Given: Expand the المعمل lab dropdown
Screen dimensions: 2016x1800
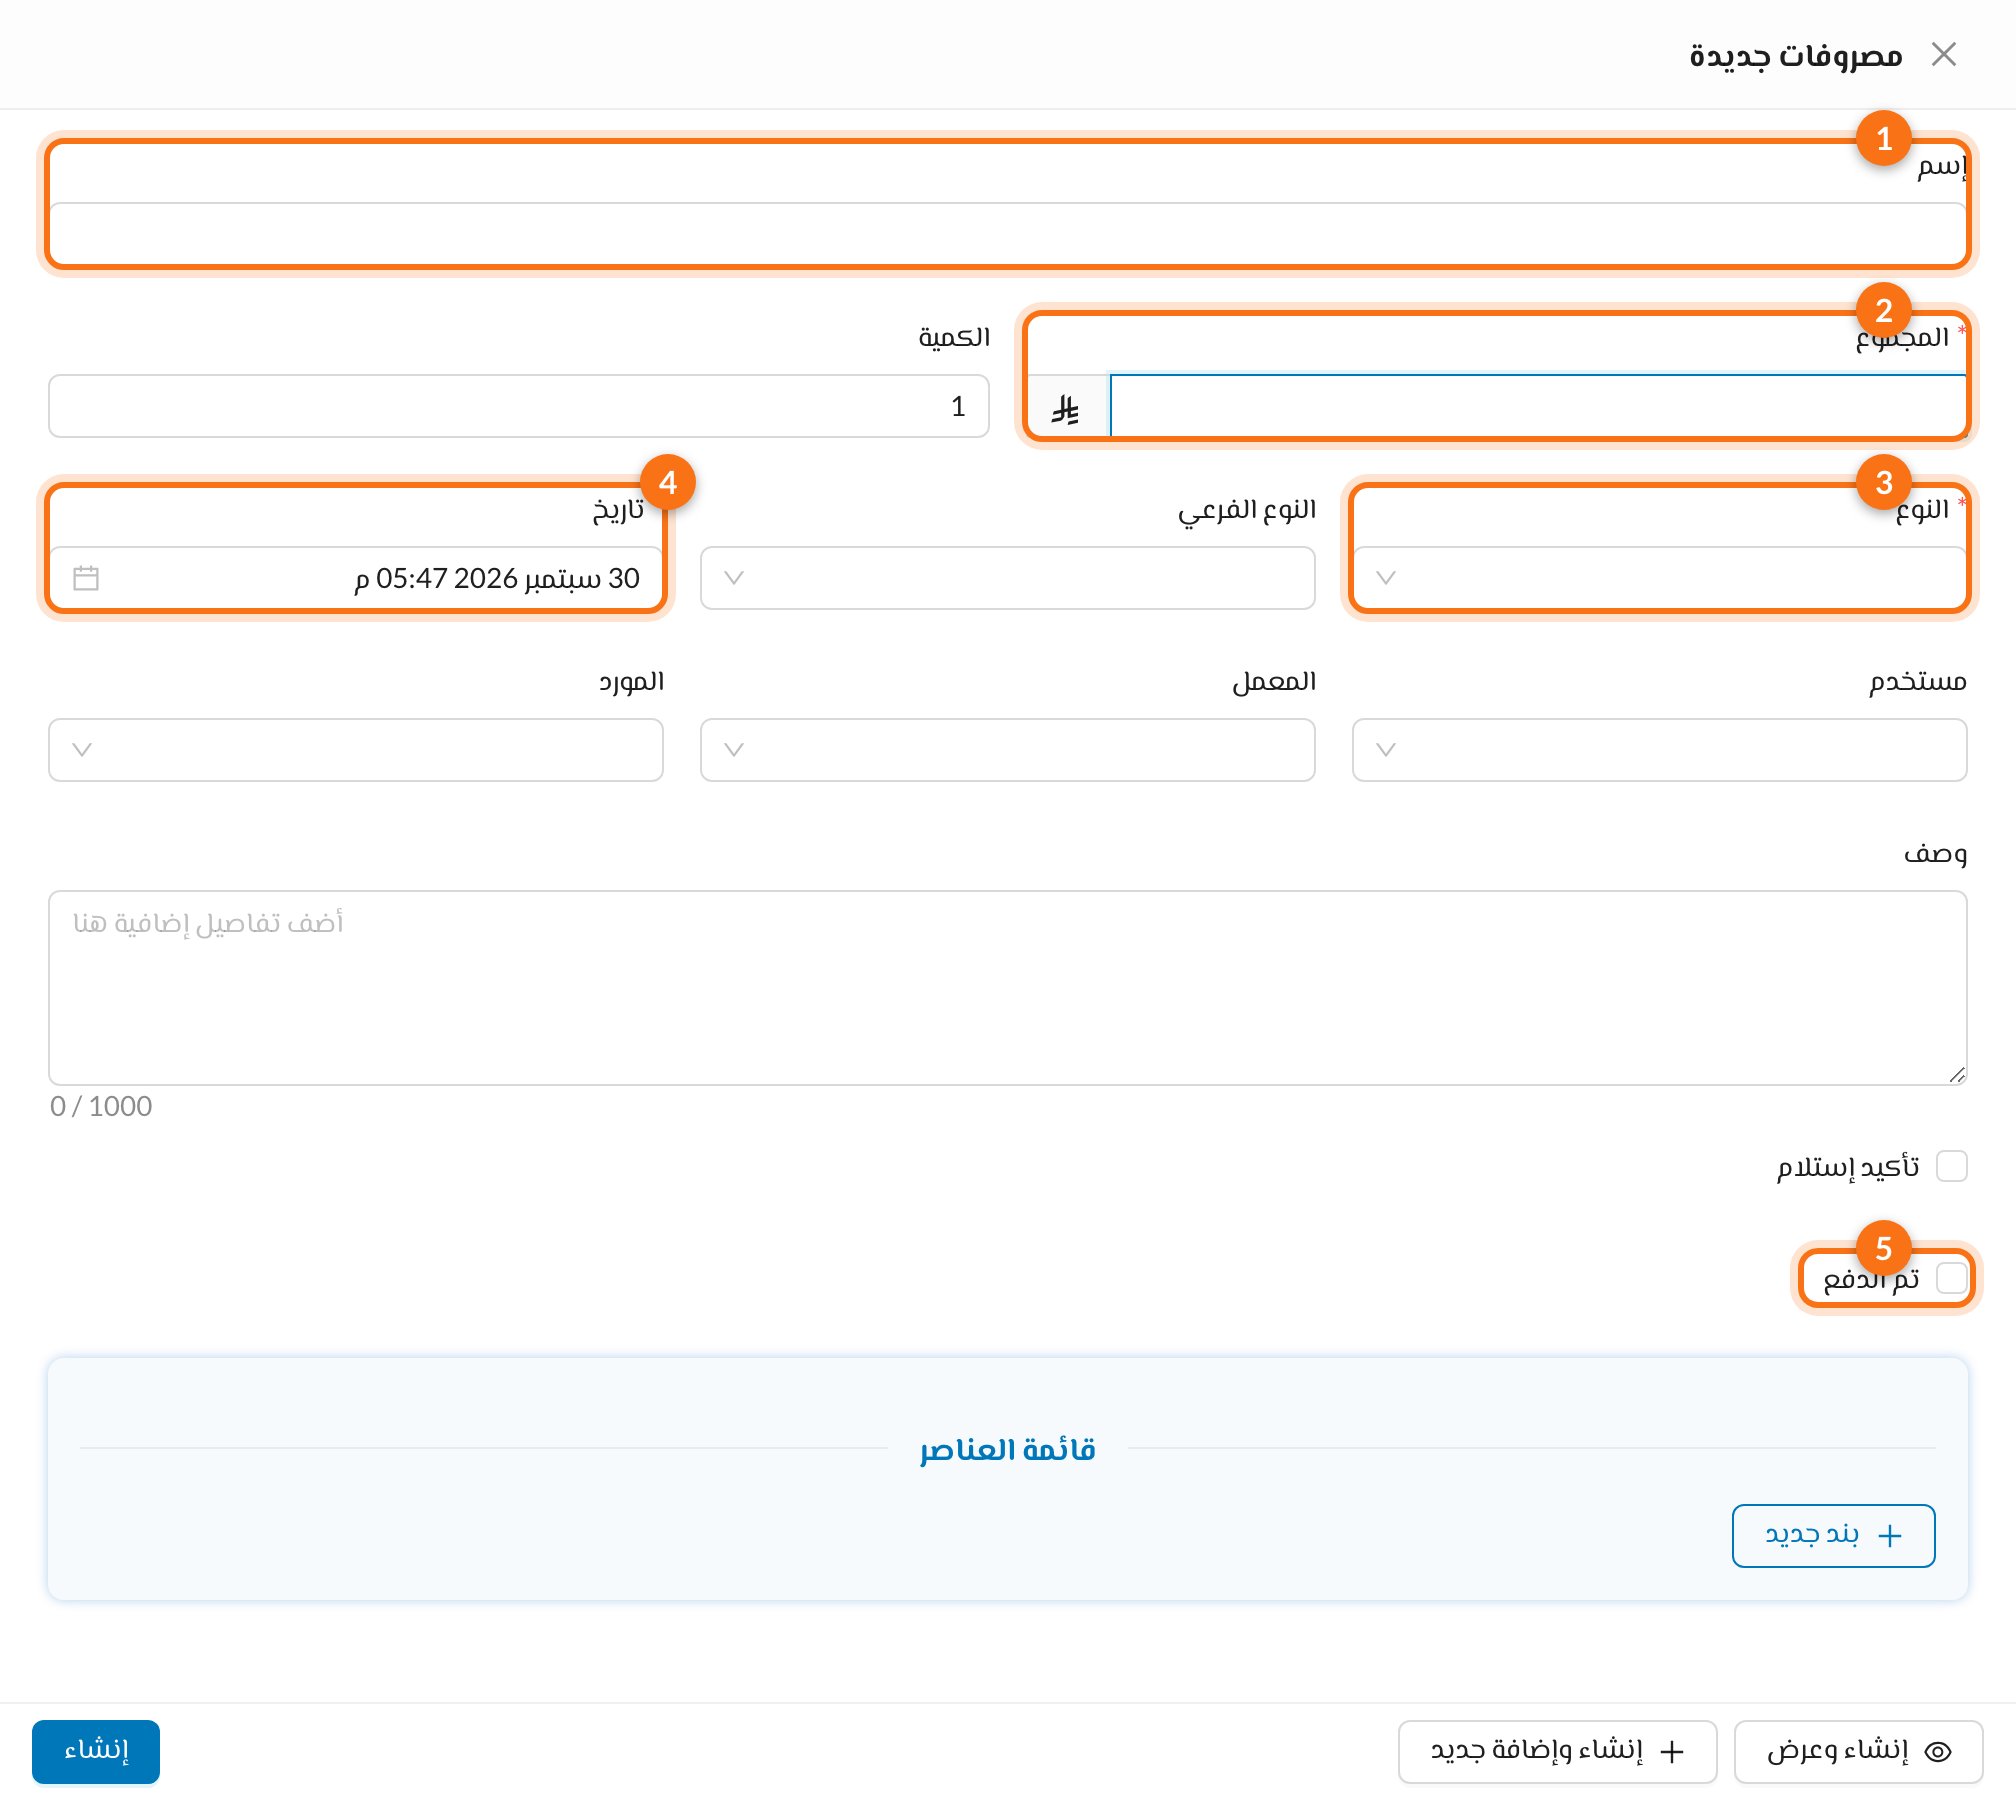Looking at the screenshot, I should [x=1008, y=750].
